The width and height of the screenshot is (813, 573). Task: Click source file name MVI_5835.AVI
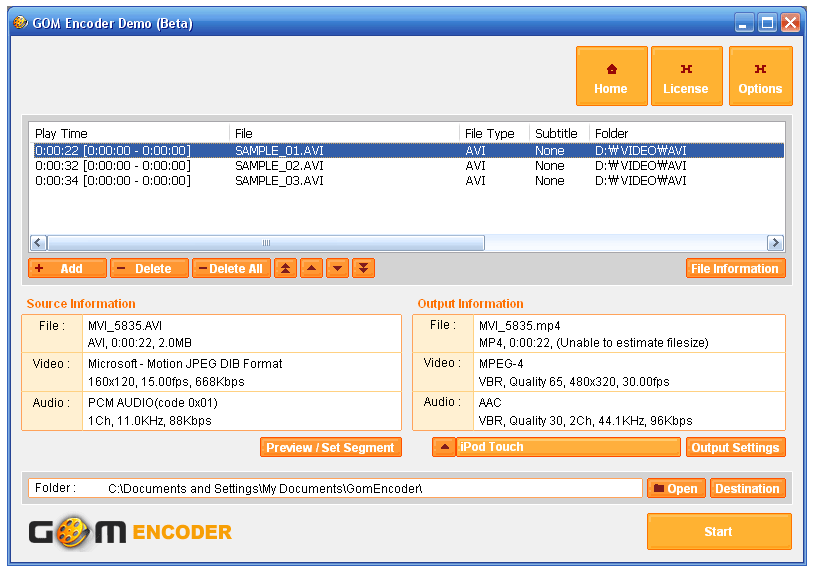[x=125, y=326]
